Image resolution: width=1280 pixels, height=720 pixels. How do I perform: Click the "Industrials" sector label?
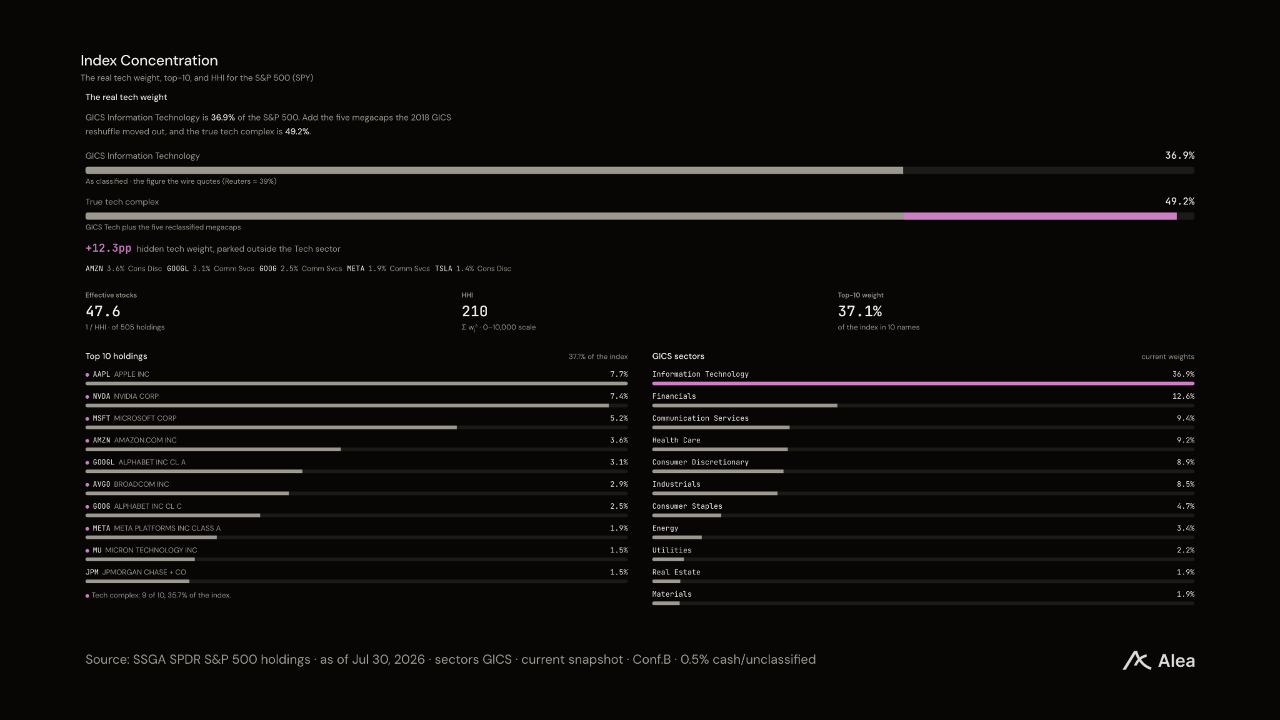tap(676, 484)
